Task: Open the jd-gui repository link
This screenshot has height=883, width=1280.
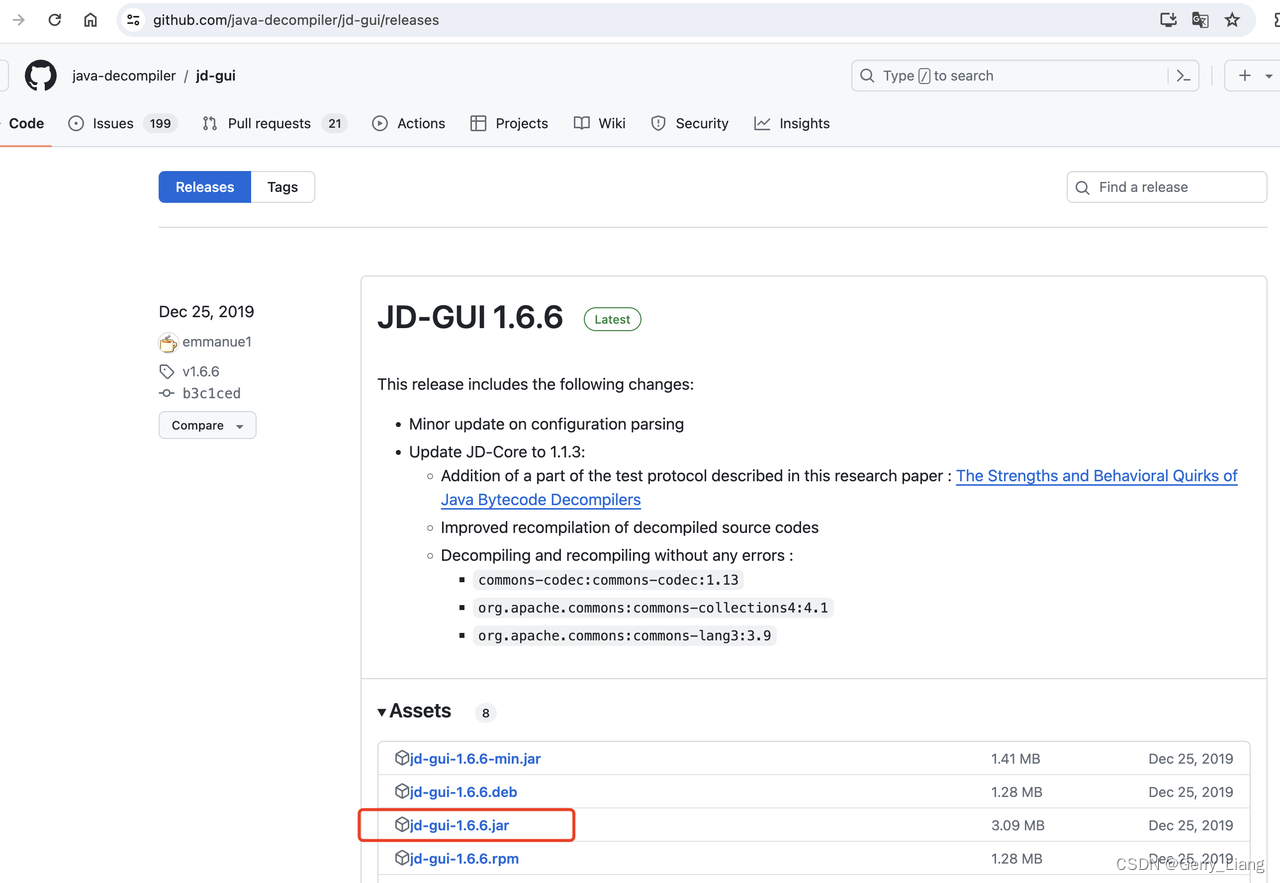Action: (x=217, y=76)
